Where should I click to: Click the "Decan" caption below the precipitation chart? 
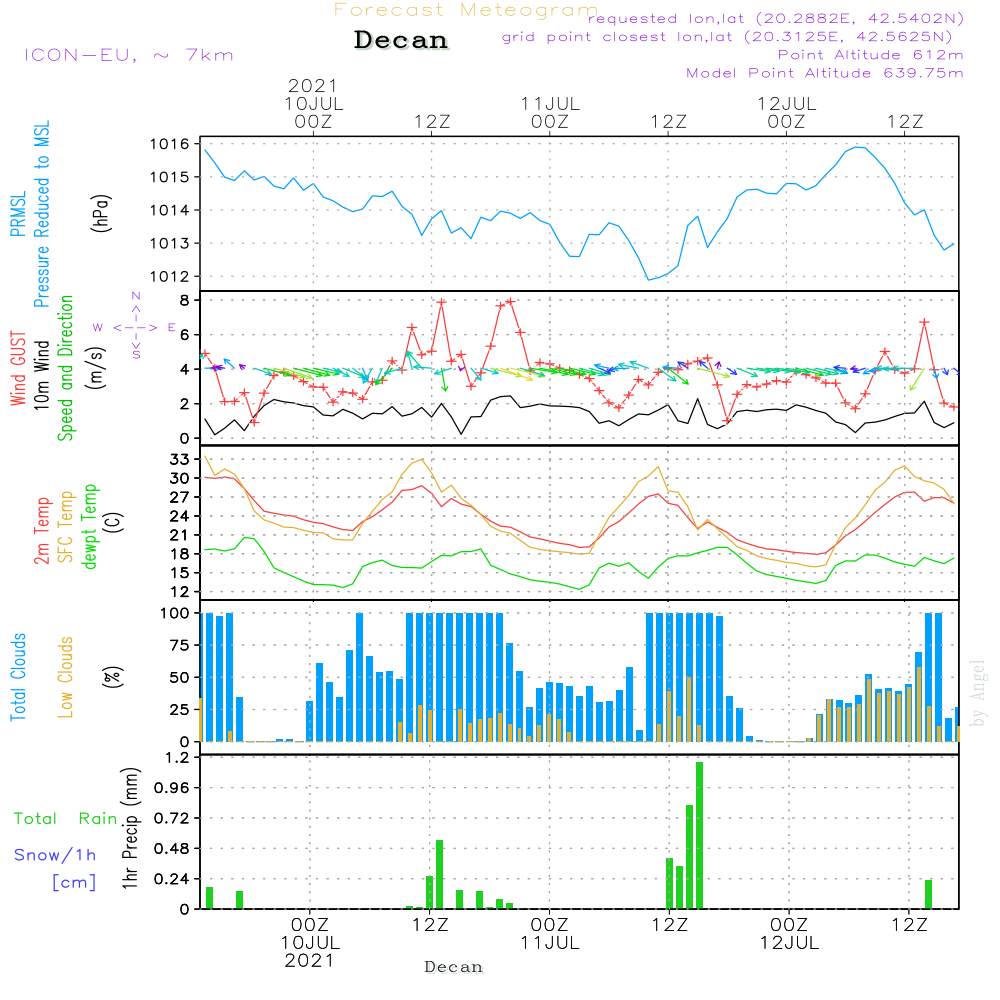(x=453, y=967)
